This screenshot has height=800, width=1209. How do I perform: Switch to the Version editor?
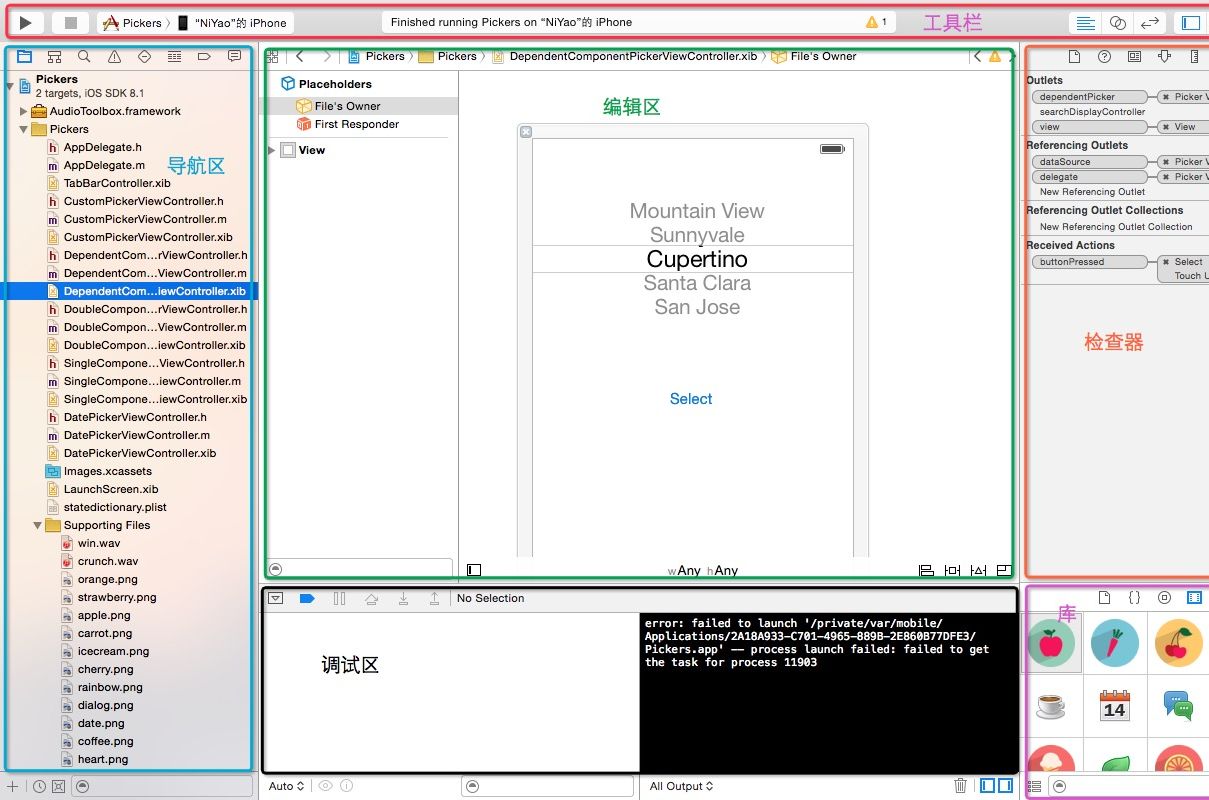click(1150, 22)
